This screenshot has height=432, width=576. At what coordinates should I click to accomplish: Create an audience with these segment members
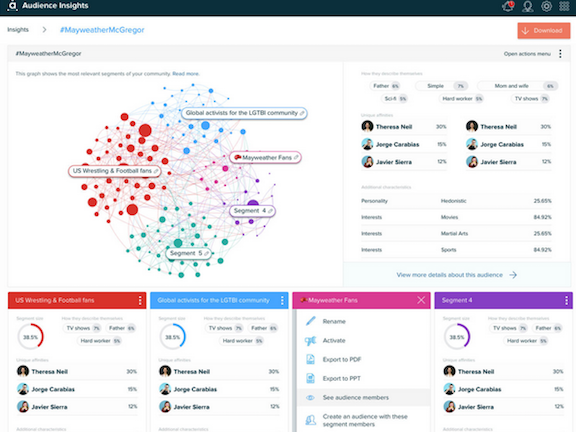point(364,420)
